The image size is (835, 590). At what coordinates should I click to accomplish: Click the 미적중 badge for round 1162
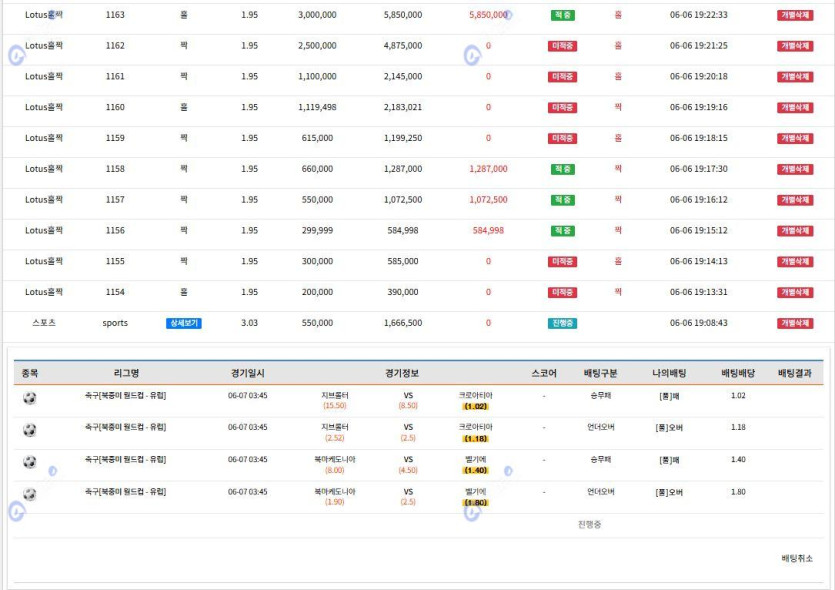(x=562, y=46)
